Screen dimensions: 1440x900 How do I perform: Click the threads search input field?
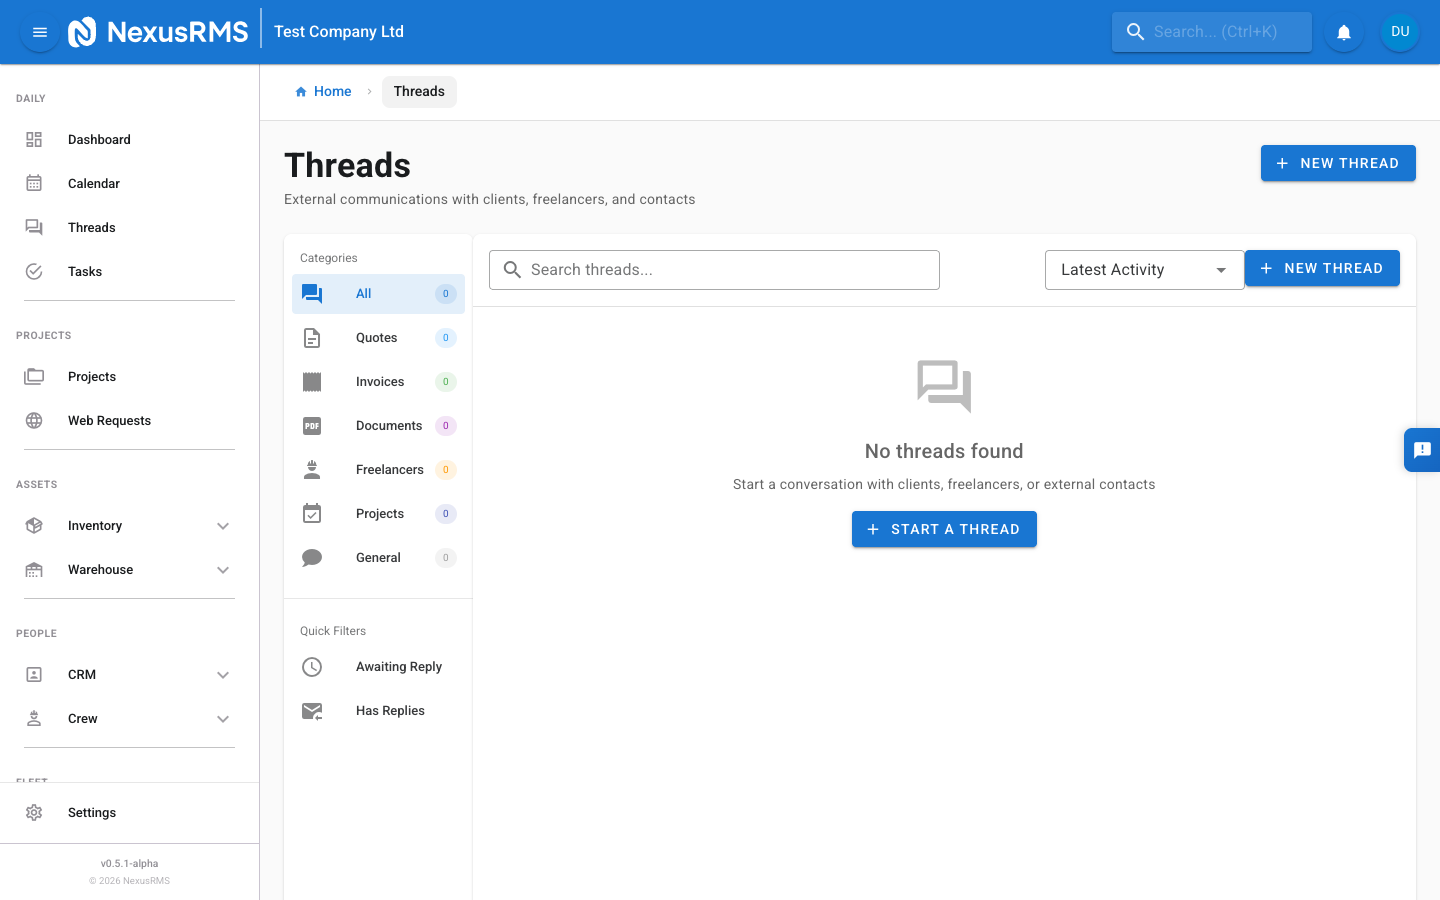[x=713, y=269]
